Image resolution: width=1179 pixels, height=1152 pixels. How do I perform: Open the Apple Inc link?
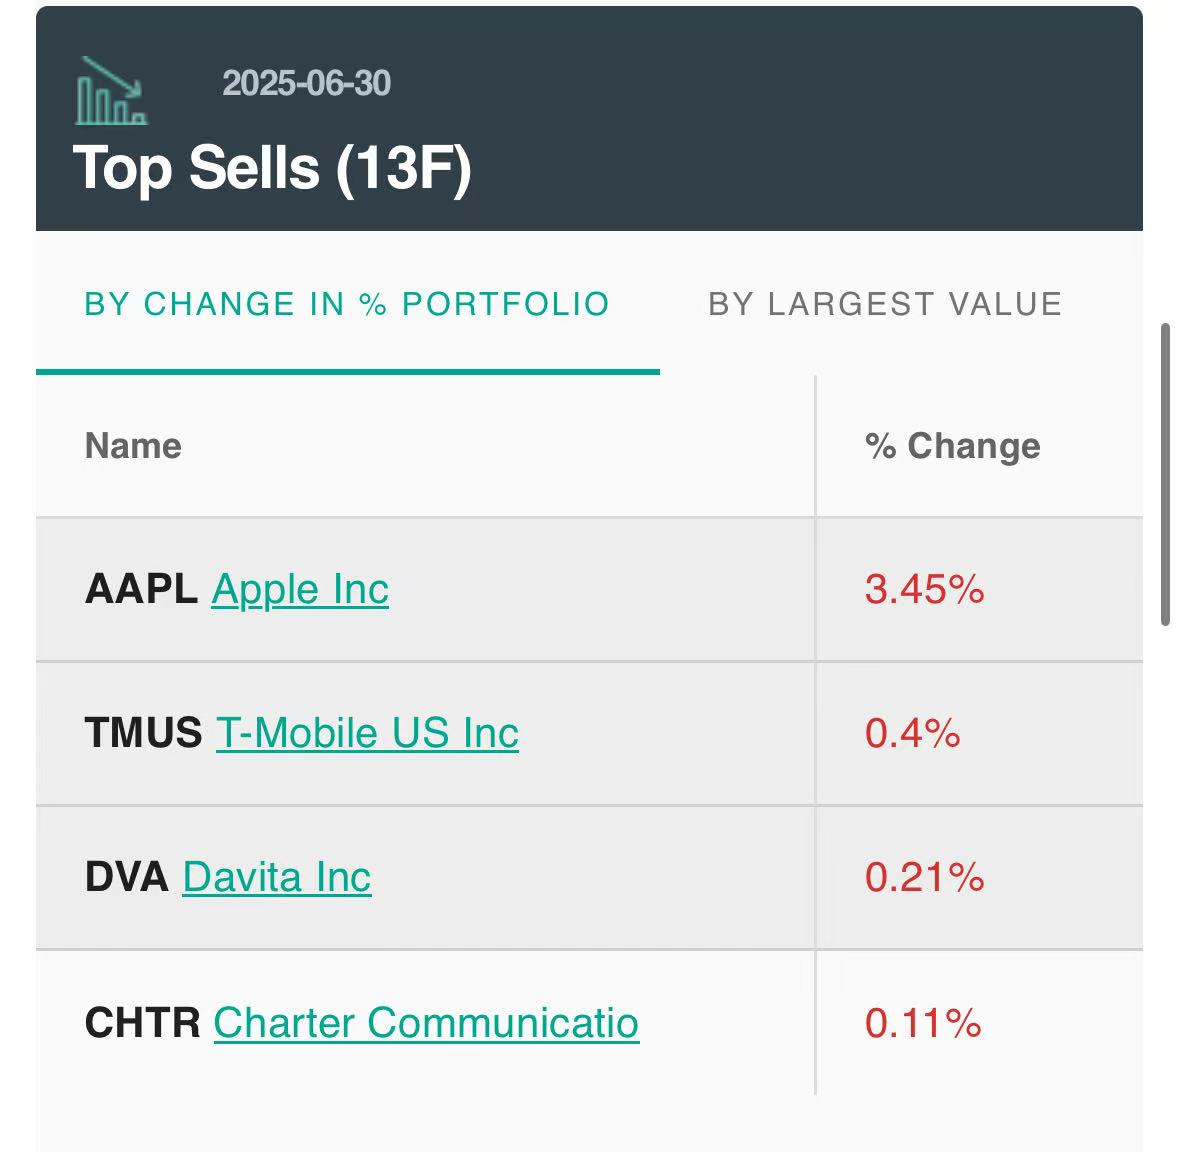tap(300, 589)
